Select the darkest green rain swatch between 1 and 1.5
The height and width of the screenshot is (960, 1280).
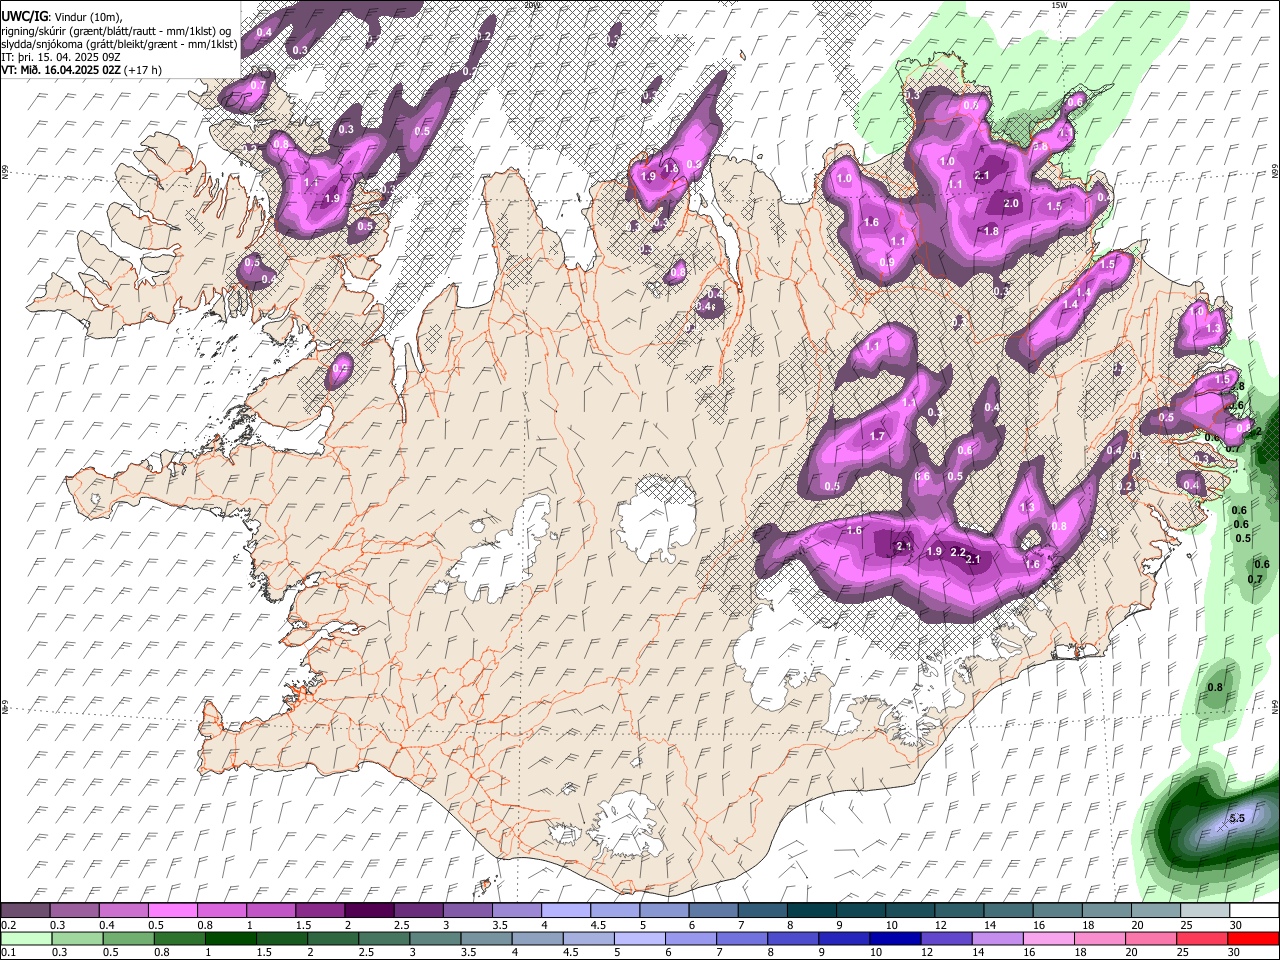[x=230, y=938]
